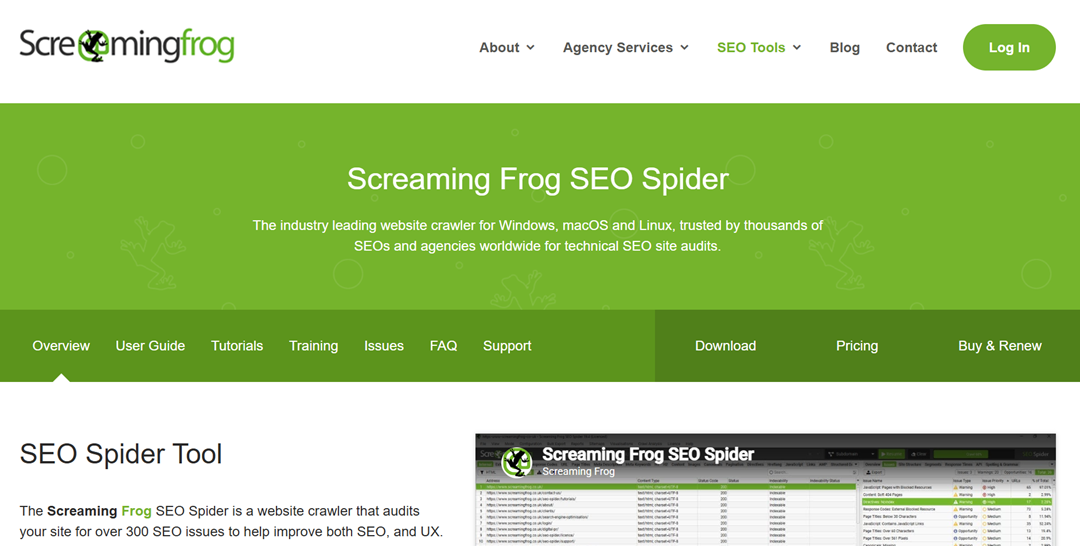The width and height of the screenshot is (1080, 546).
Task: Click the Download link
Action: click(x=725, y=346)
